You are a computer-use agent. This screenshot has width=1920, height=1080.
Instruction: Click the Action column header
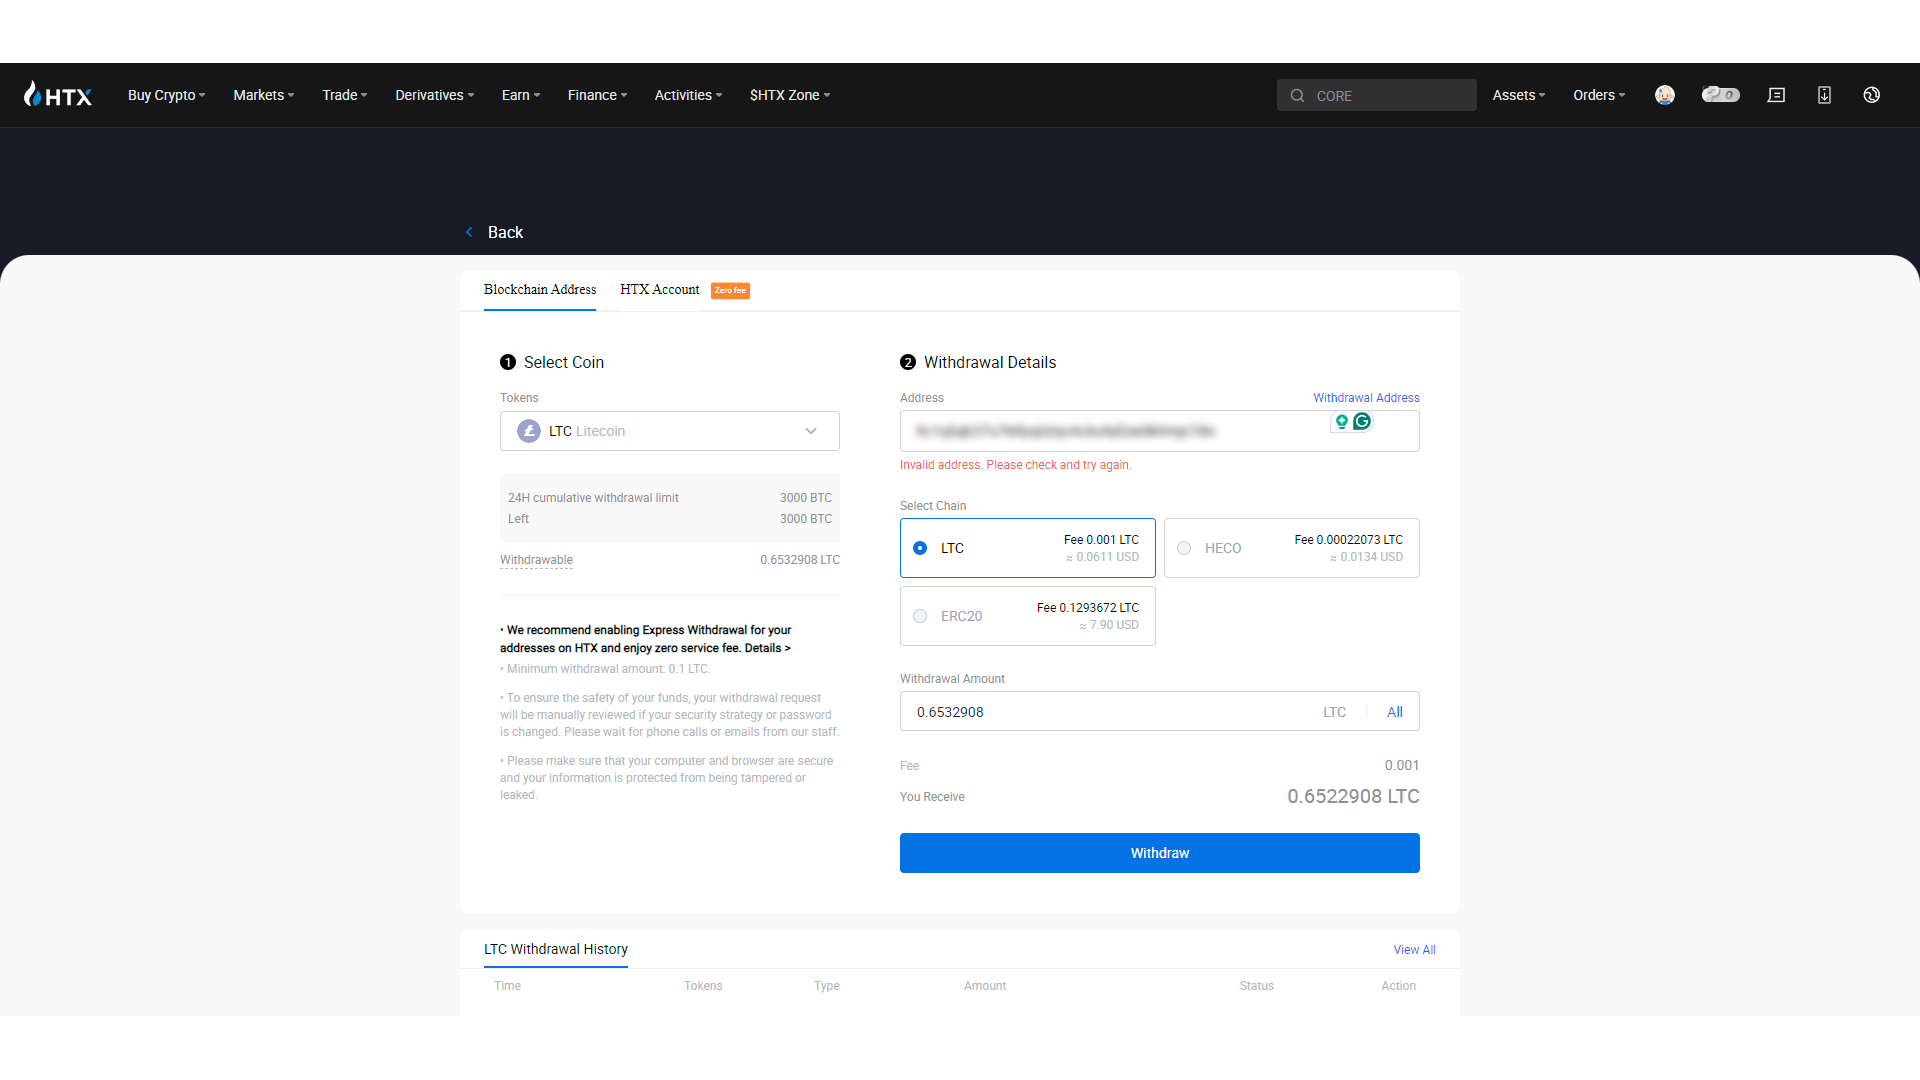(1399, 986)
